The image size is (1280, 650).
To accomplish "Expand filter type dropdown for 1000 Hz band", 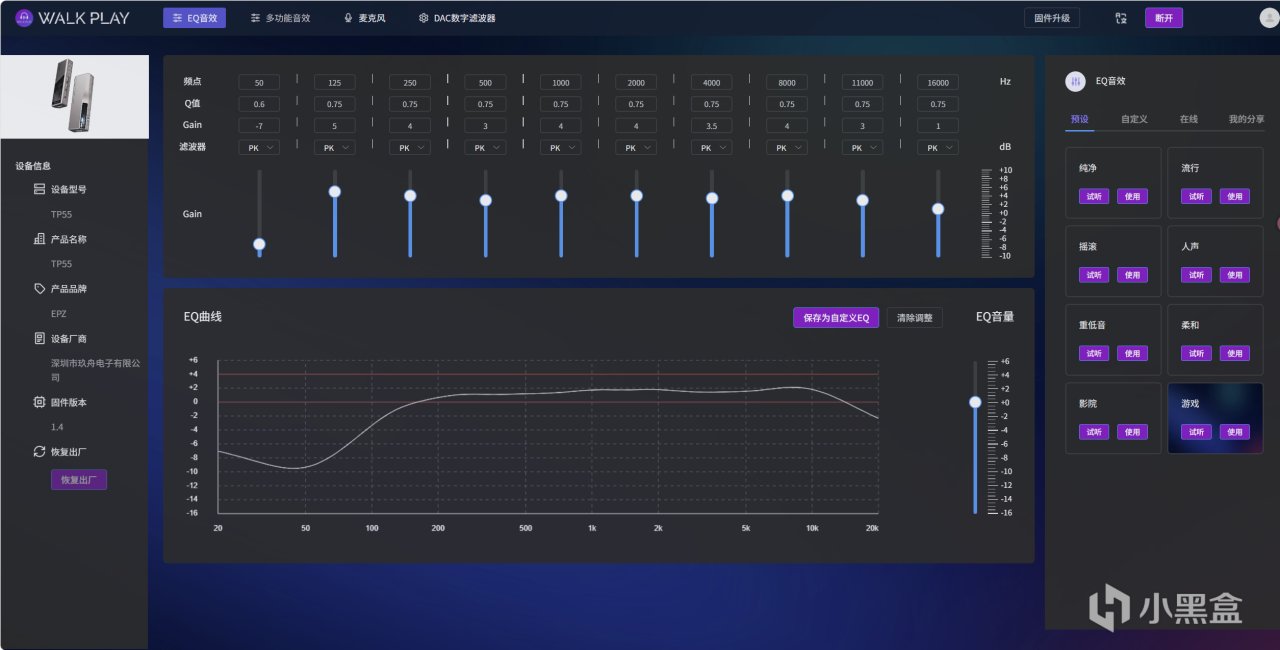I will [561, 147].
